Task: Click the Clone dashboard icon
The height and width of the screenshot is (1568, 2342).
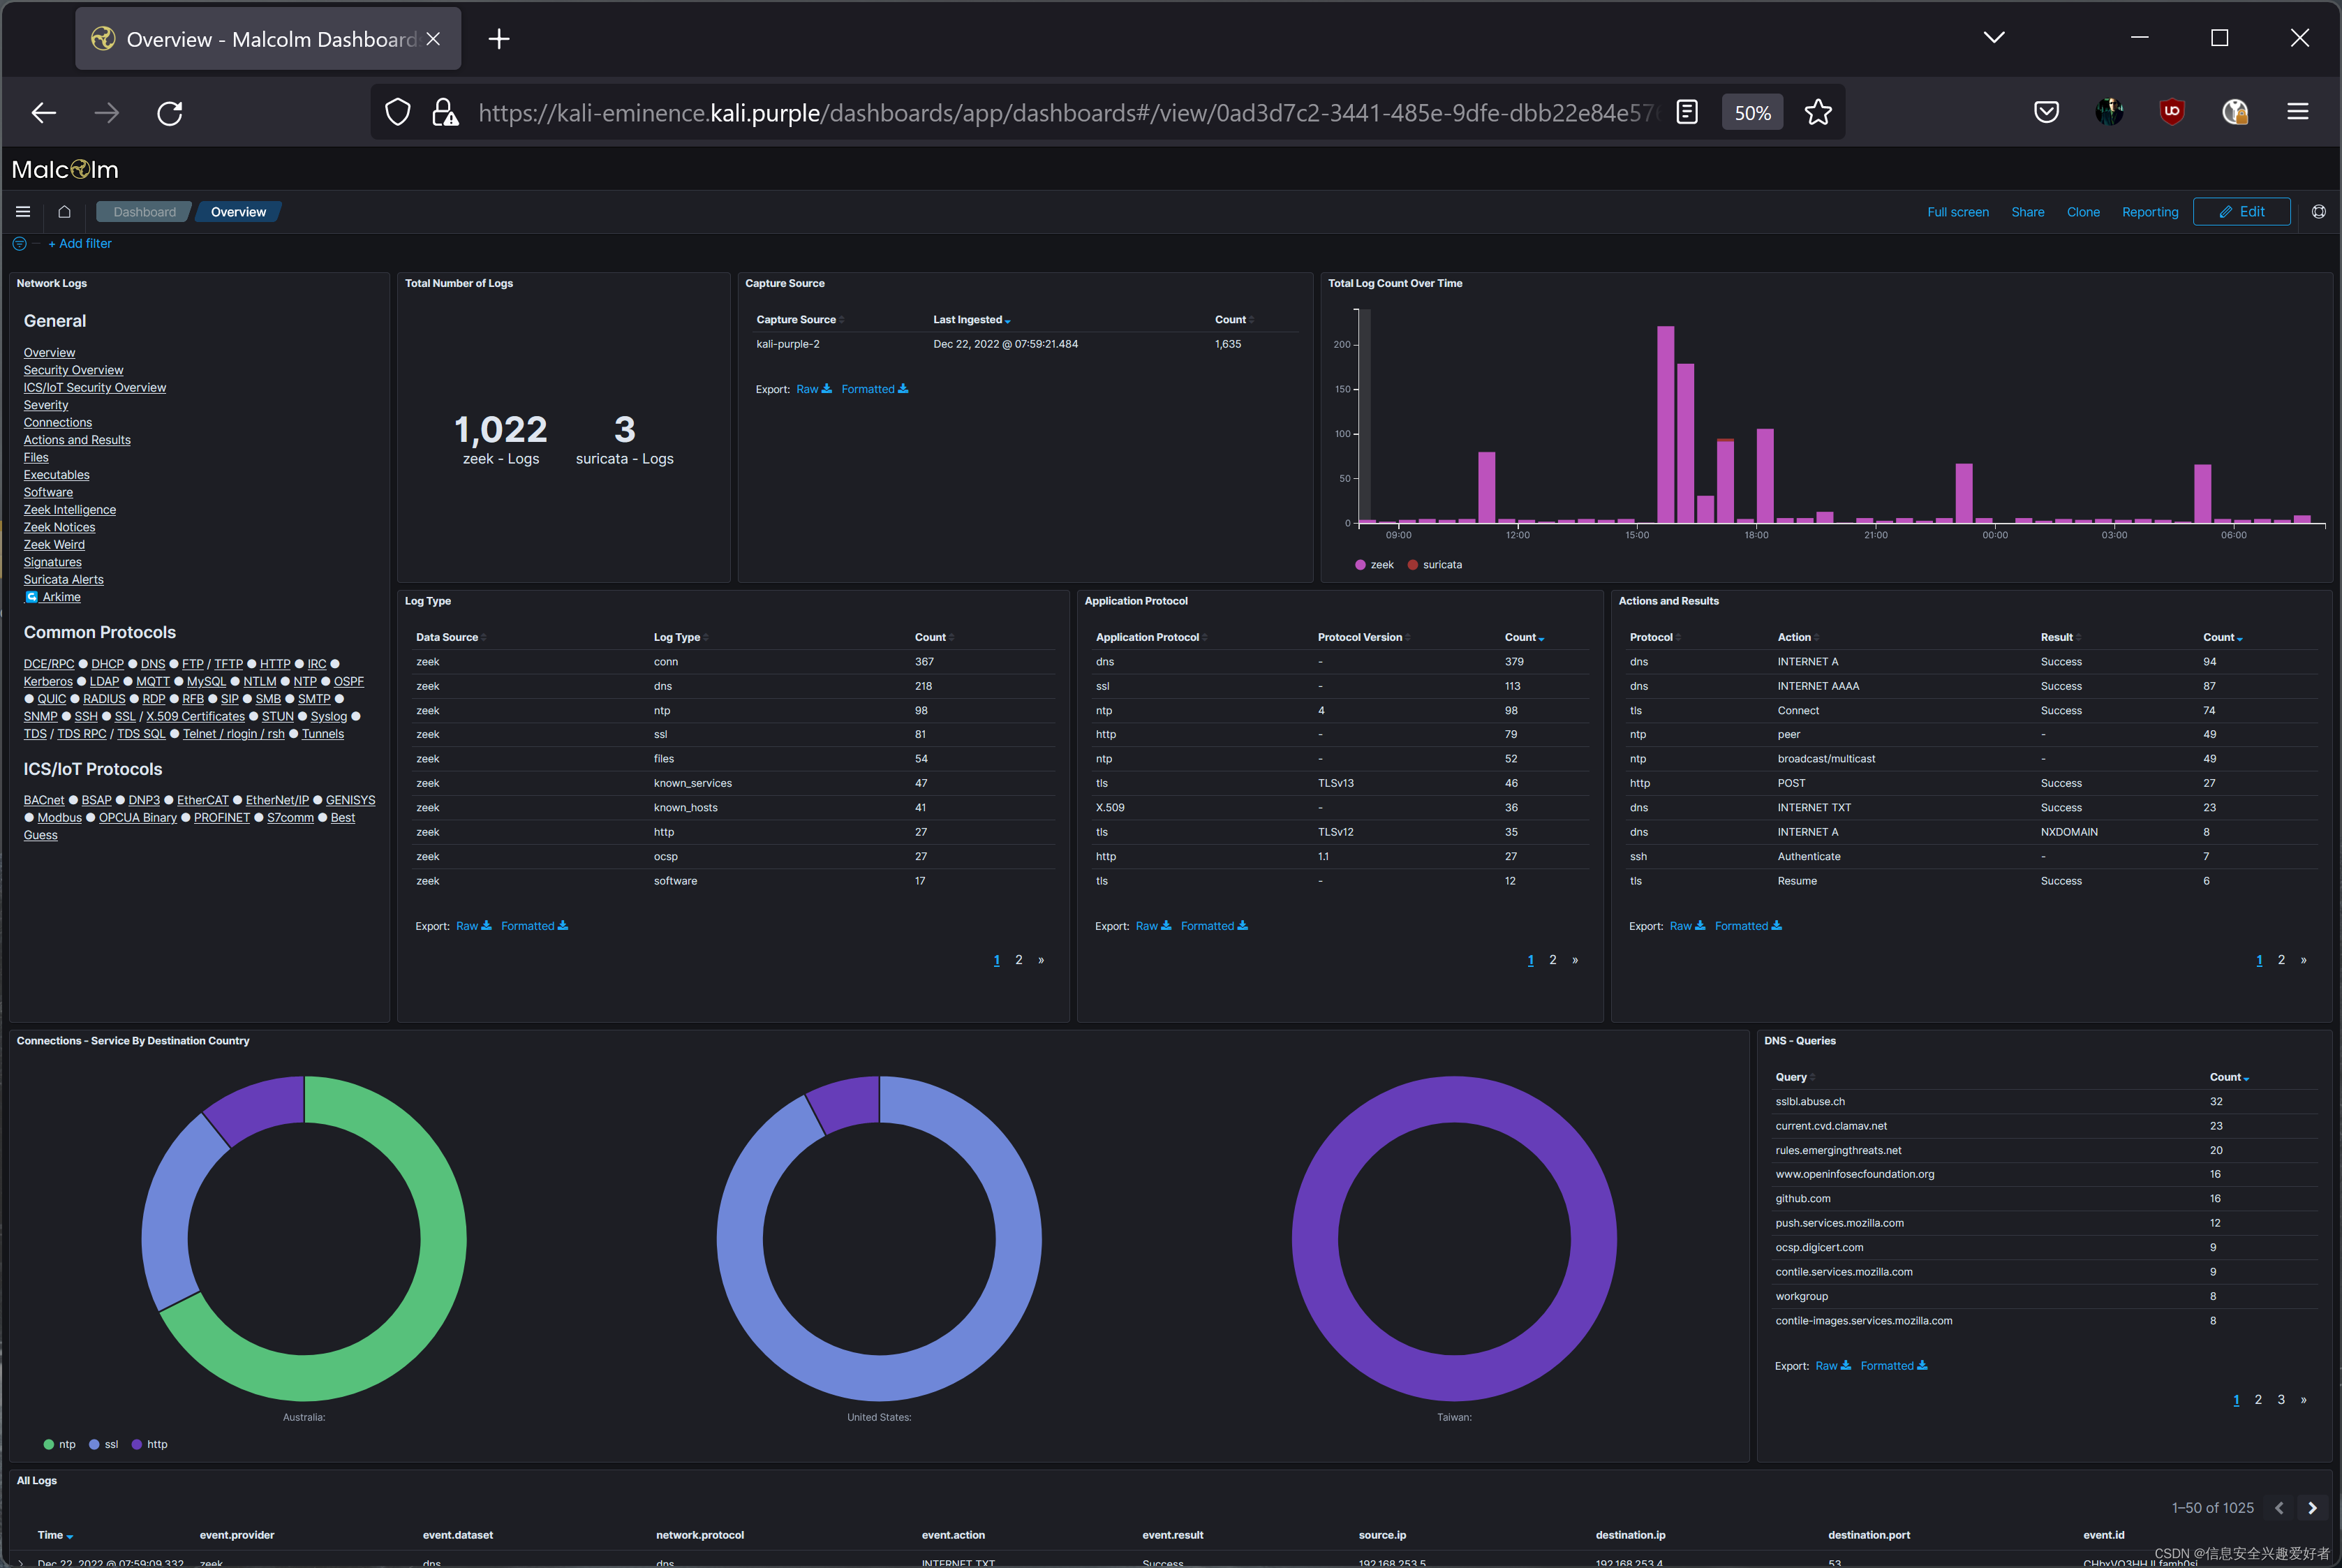Action: (2082, 210)
